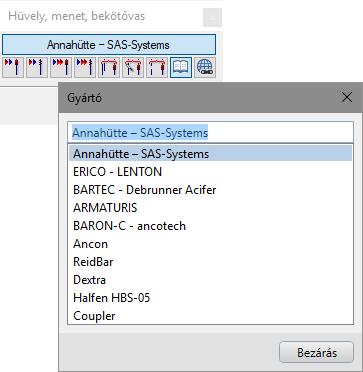
Task: Click the red bracket icon with cursor arrow
Action: 133,68
